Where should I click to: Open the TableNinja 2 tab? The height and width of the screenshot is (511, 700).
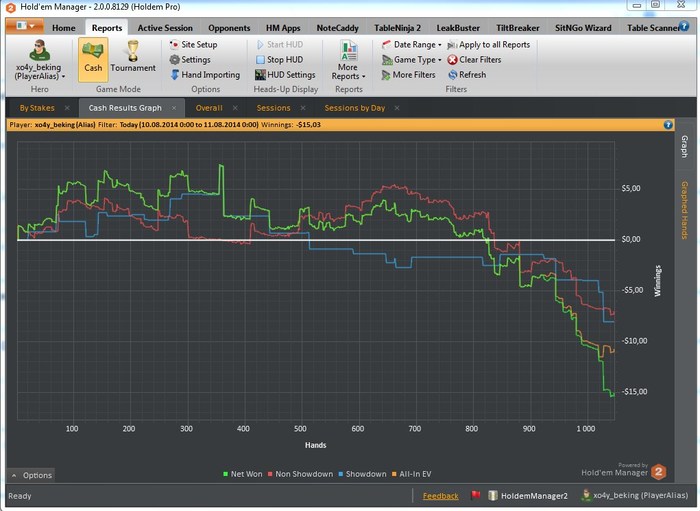click(397, 28)
